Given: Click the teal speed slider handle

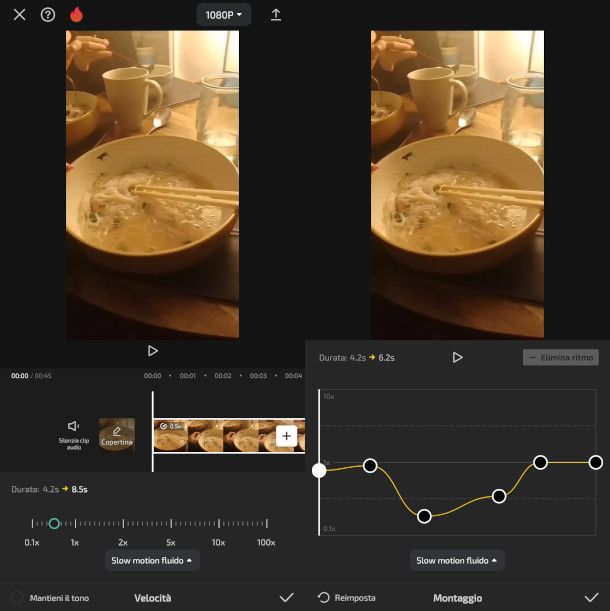Looking at the screenshot, I should 54,523.
